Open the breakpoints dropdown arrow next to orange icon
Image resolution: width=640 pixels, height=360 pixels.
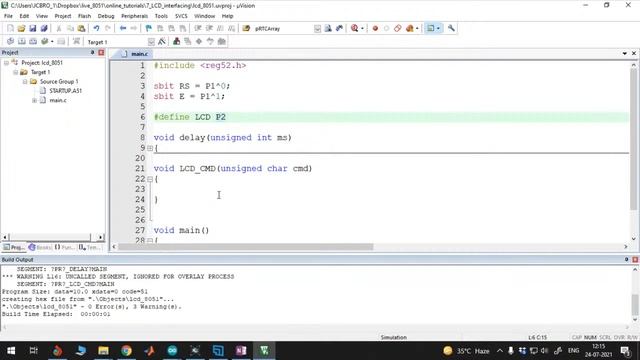tap(417, 29)
